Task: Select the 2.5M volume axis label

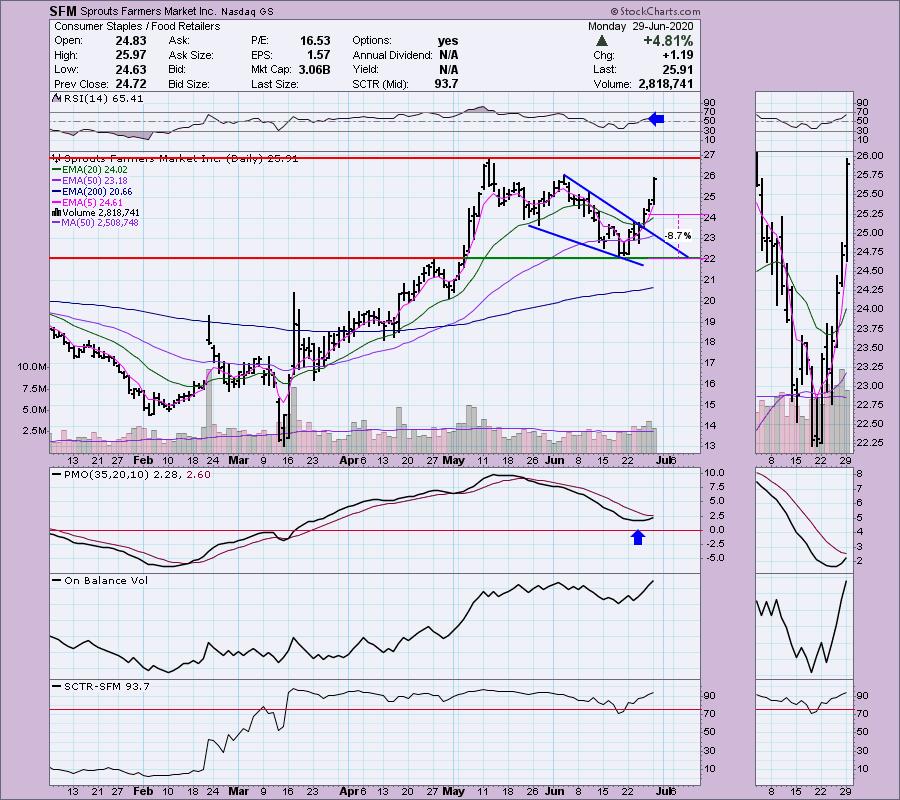Action: 35,430
